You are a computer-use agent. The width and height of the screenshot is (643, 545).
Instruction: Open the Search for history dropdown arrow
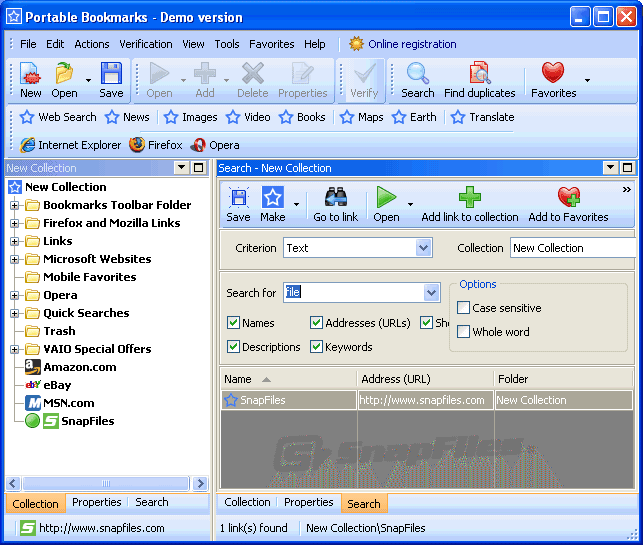pos(431,293)
